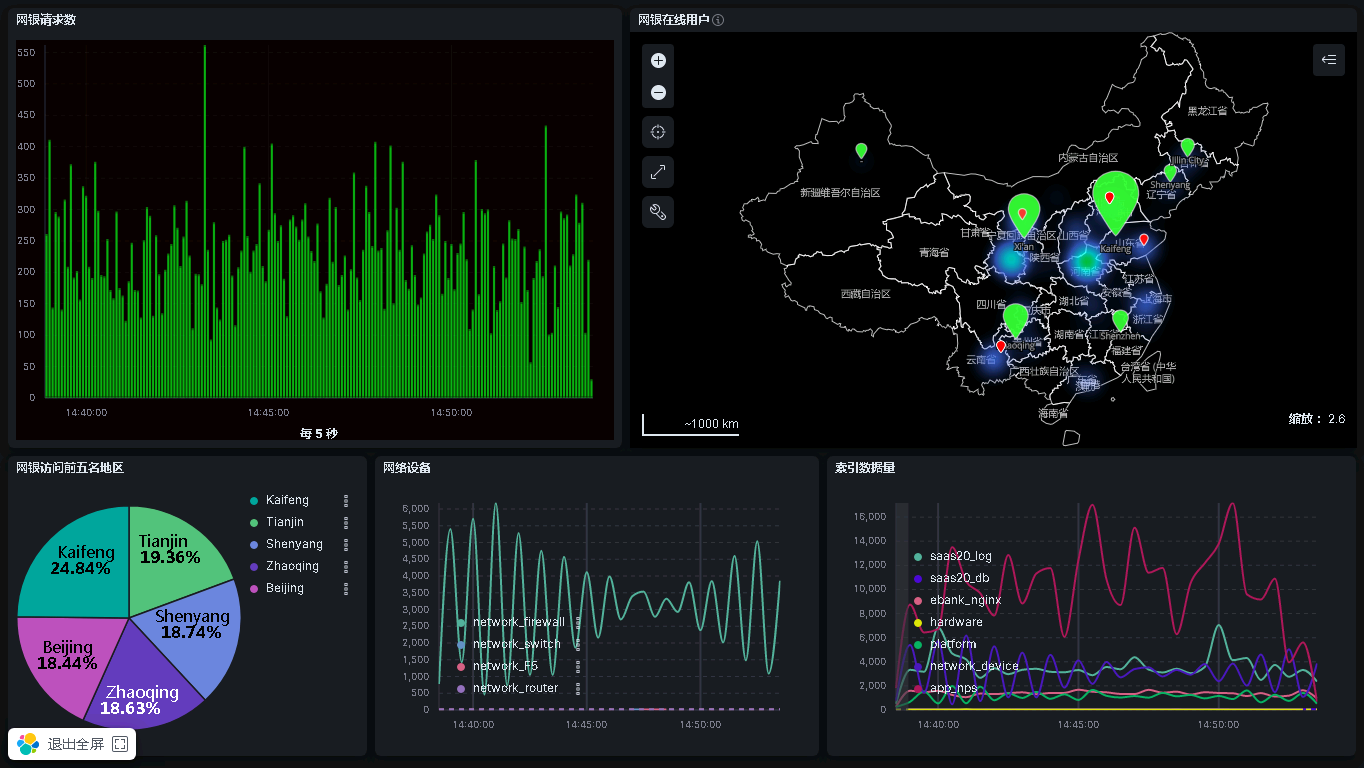Viewport: 1364px width, 768px height.
Task: Open options menu for network_firewall legend
Action: (577, 622)
